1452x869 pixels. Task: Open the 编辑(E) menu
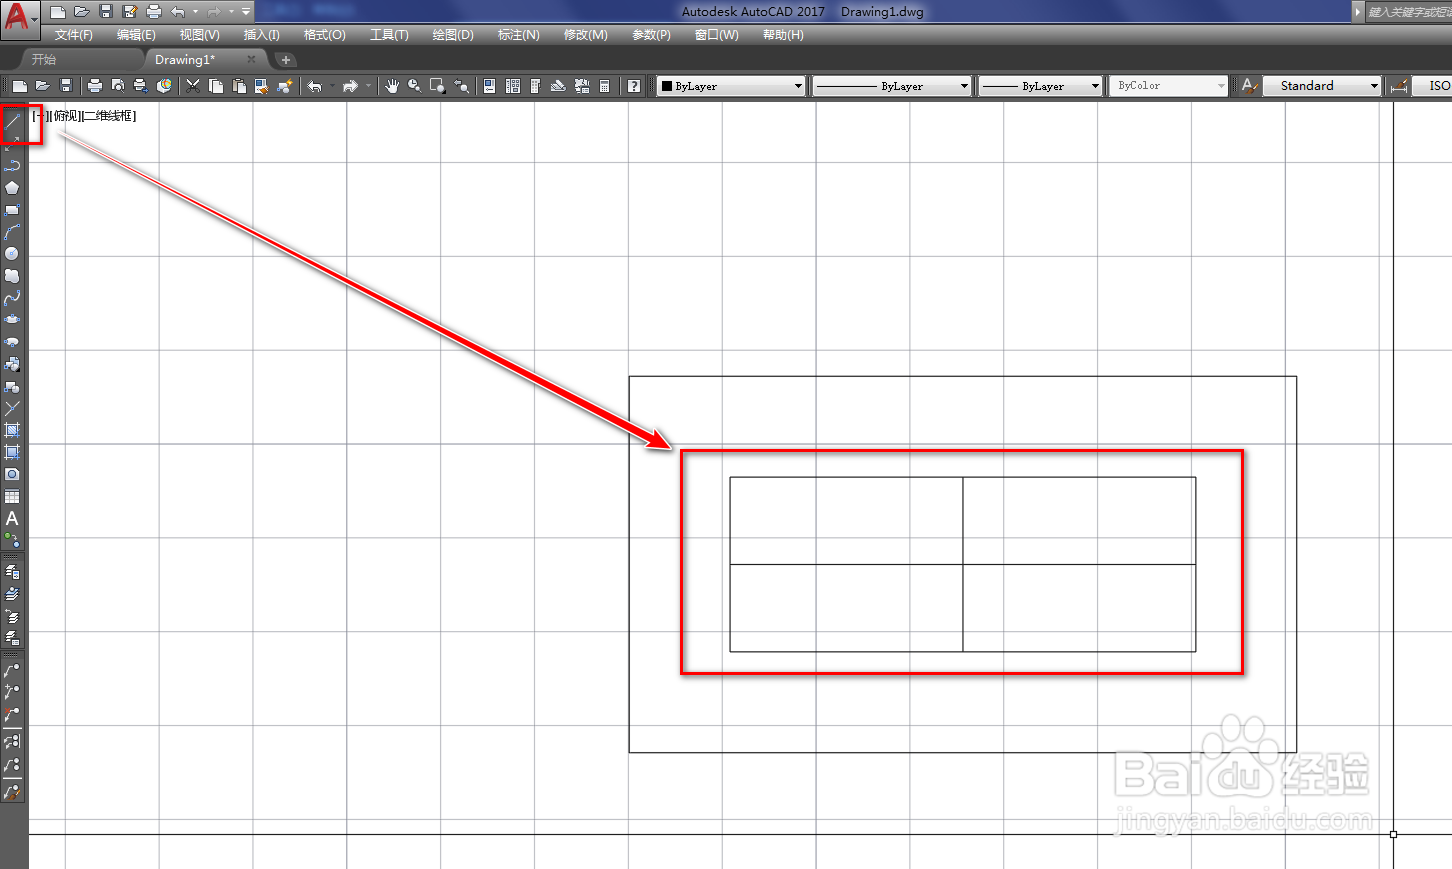click(136, 35)
